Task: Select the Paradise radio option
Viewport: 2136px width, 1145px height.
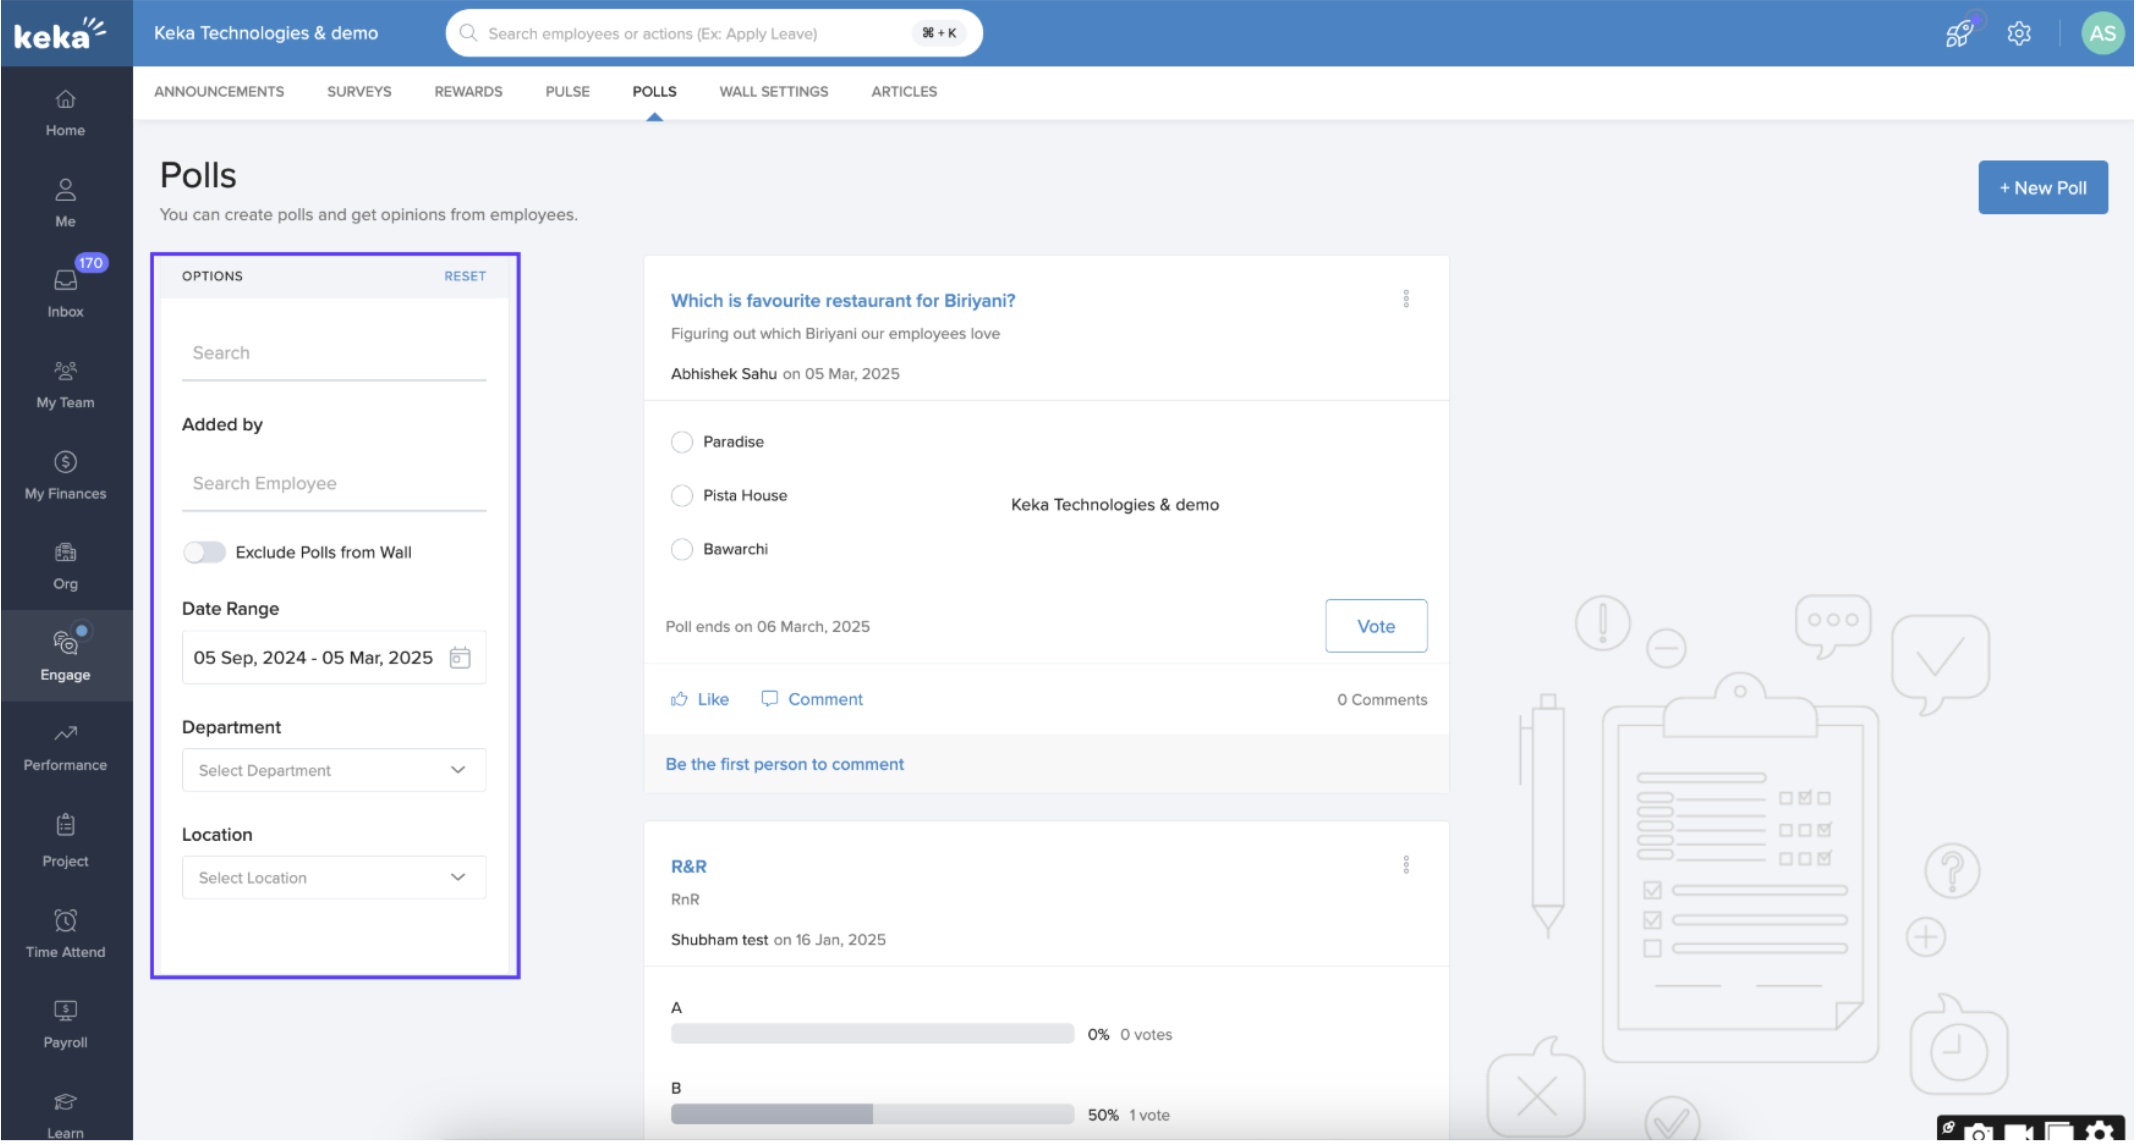Action: (681, 442)
